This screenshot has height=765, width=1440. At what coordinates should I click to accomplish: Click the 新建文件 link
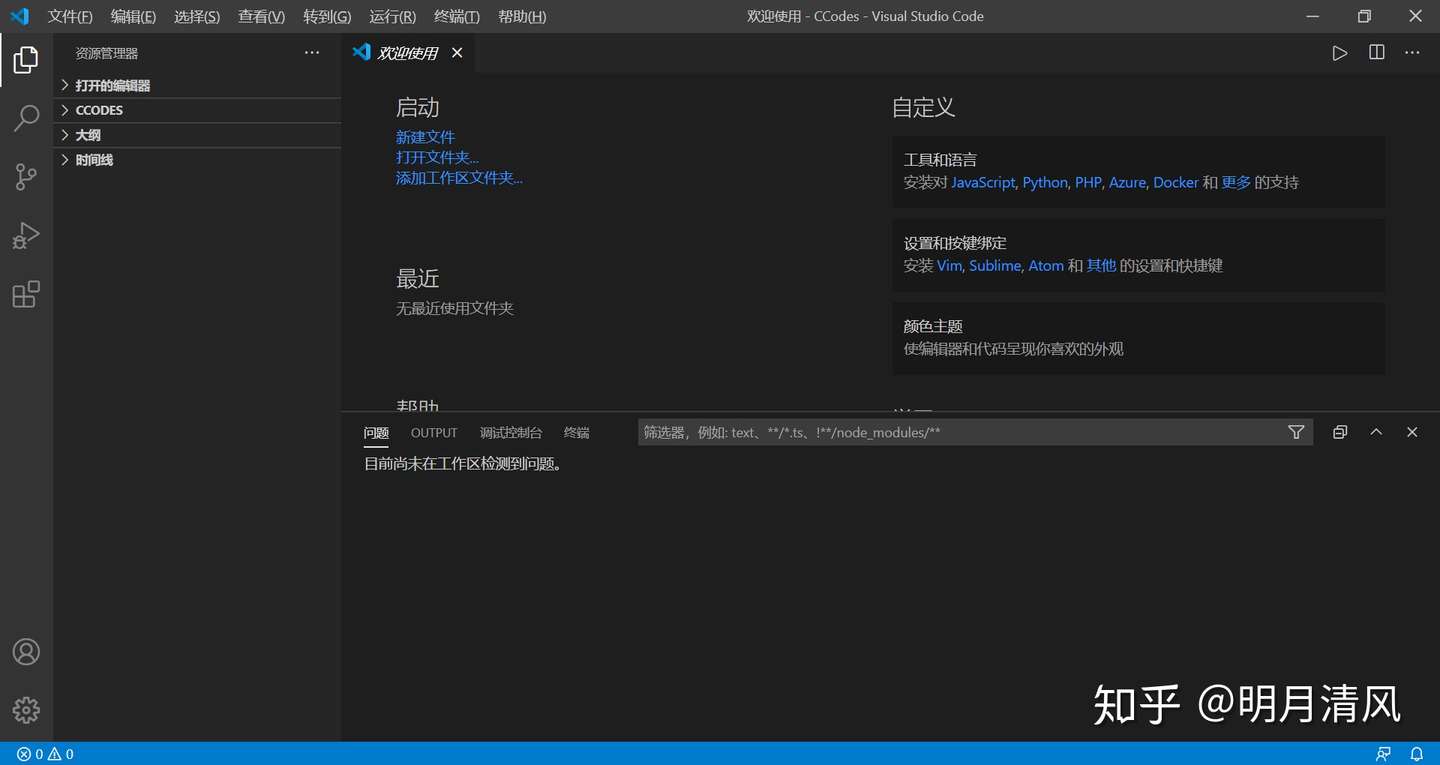pyautogui.click(x=425, y=137)
